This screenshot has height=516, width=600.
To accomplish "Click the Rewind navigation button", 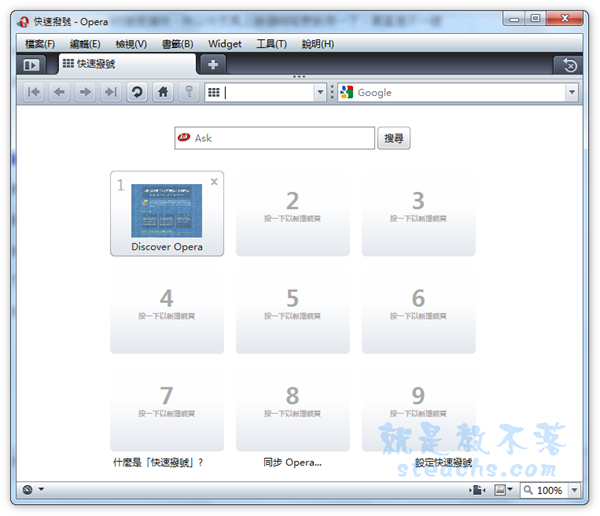I will (34, 92).
